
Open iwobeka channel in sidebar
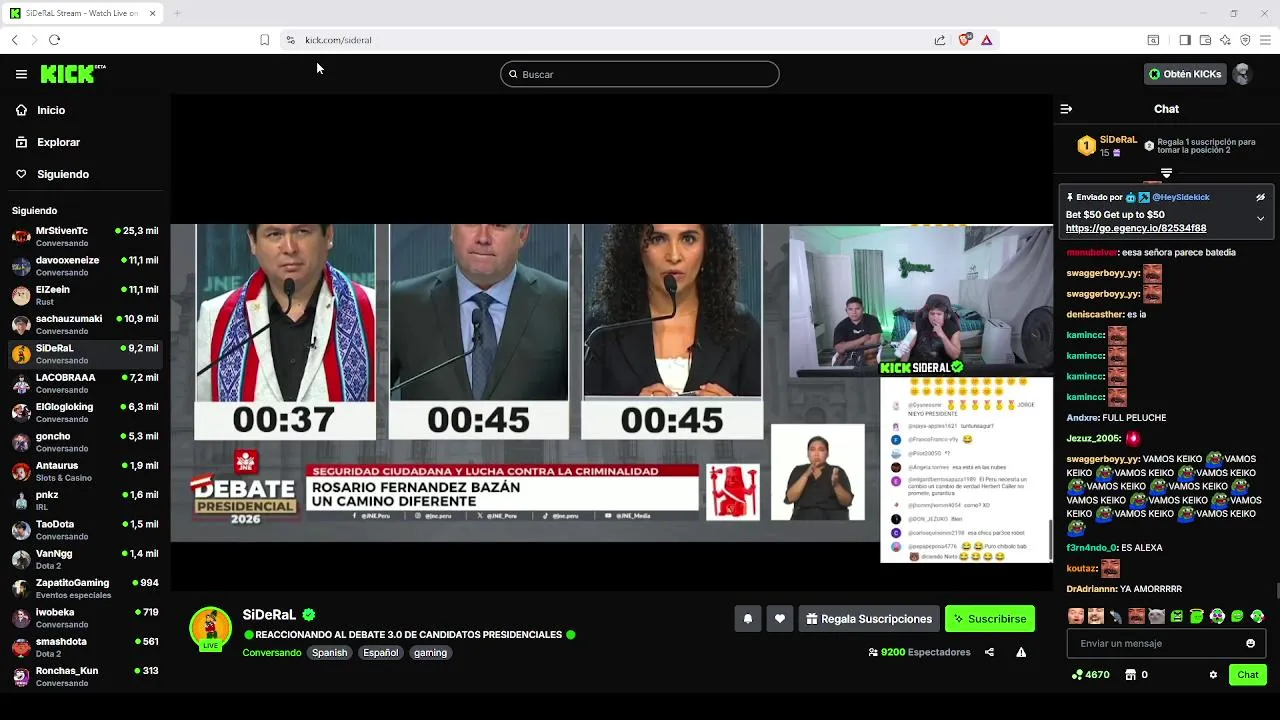click(84, 618)
